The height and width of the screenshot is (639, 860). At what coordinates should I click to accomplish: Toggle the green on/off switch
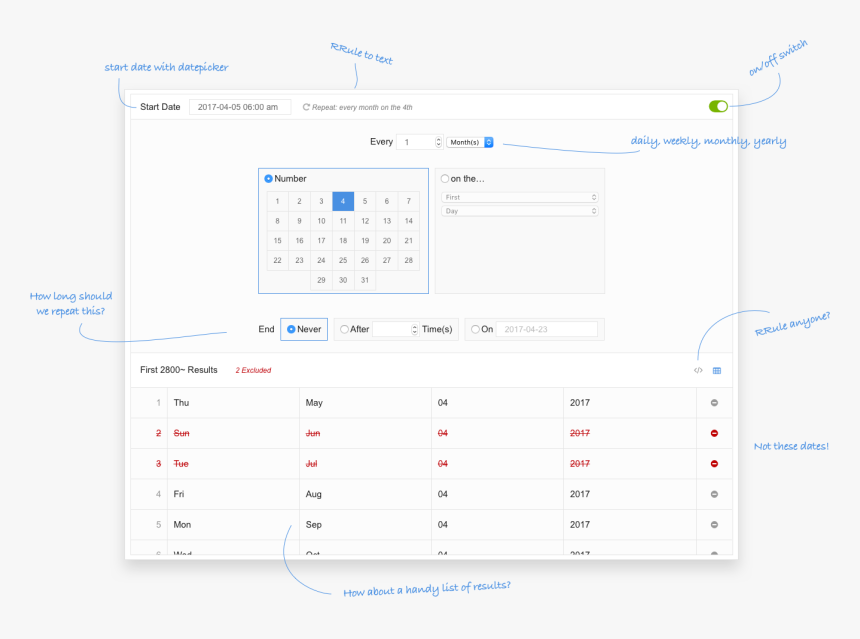coord(718,106)
